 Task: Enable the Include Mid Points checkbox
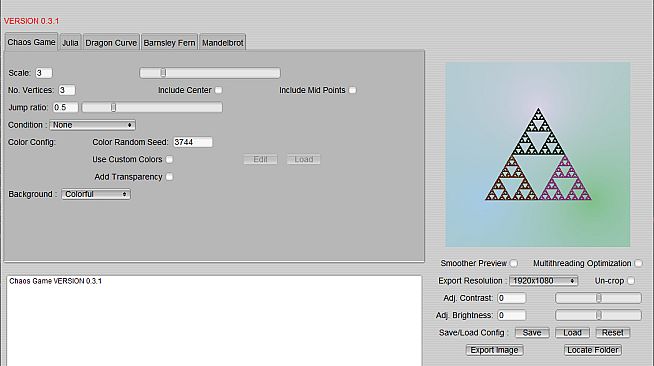tap(352, 90)
